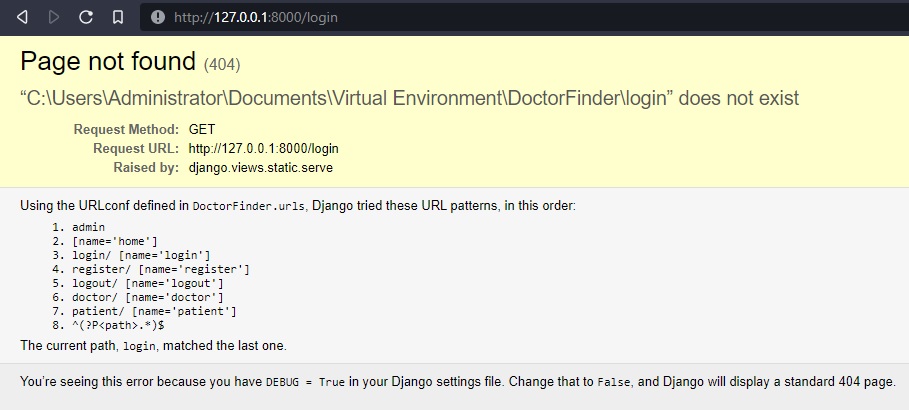Bookmark this page using the bookmark icon

(118, 17)
